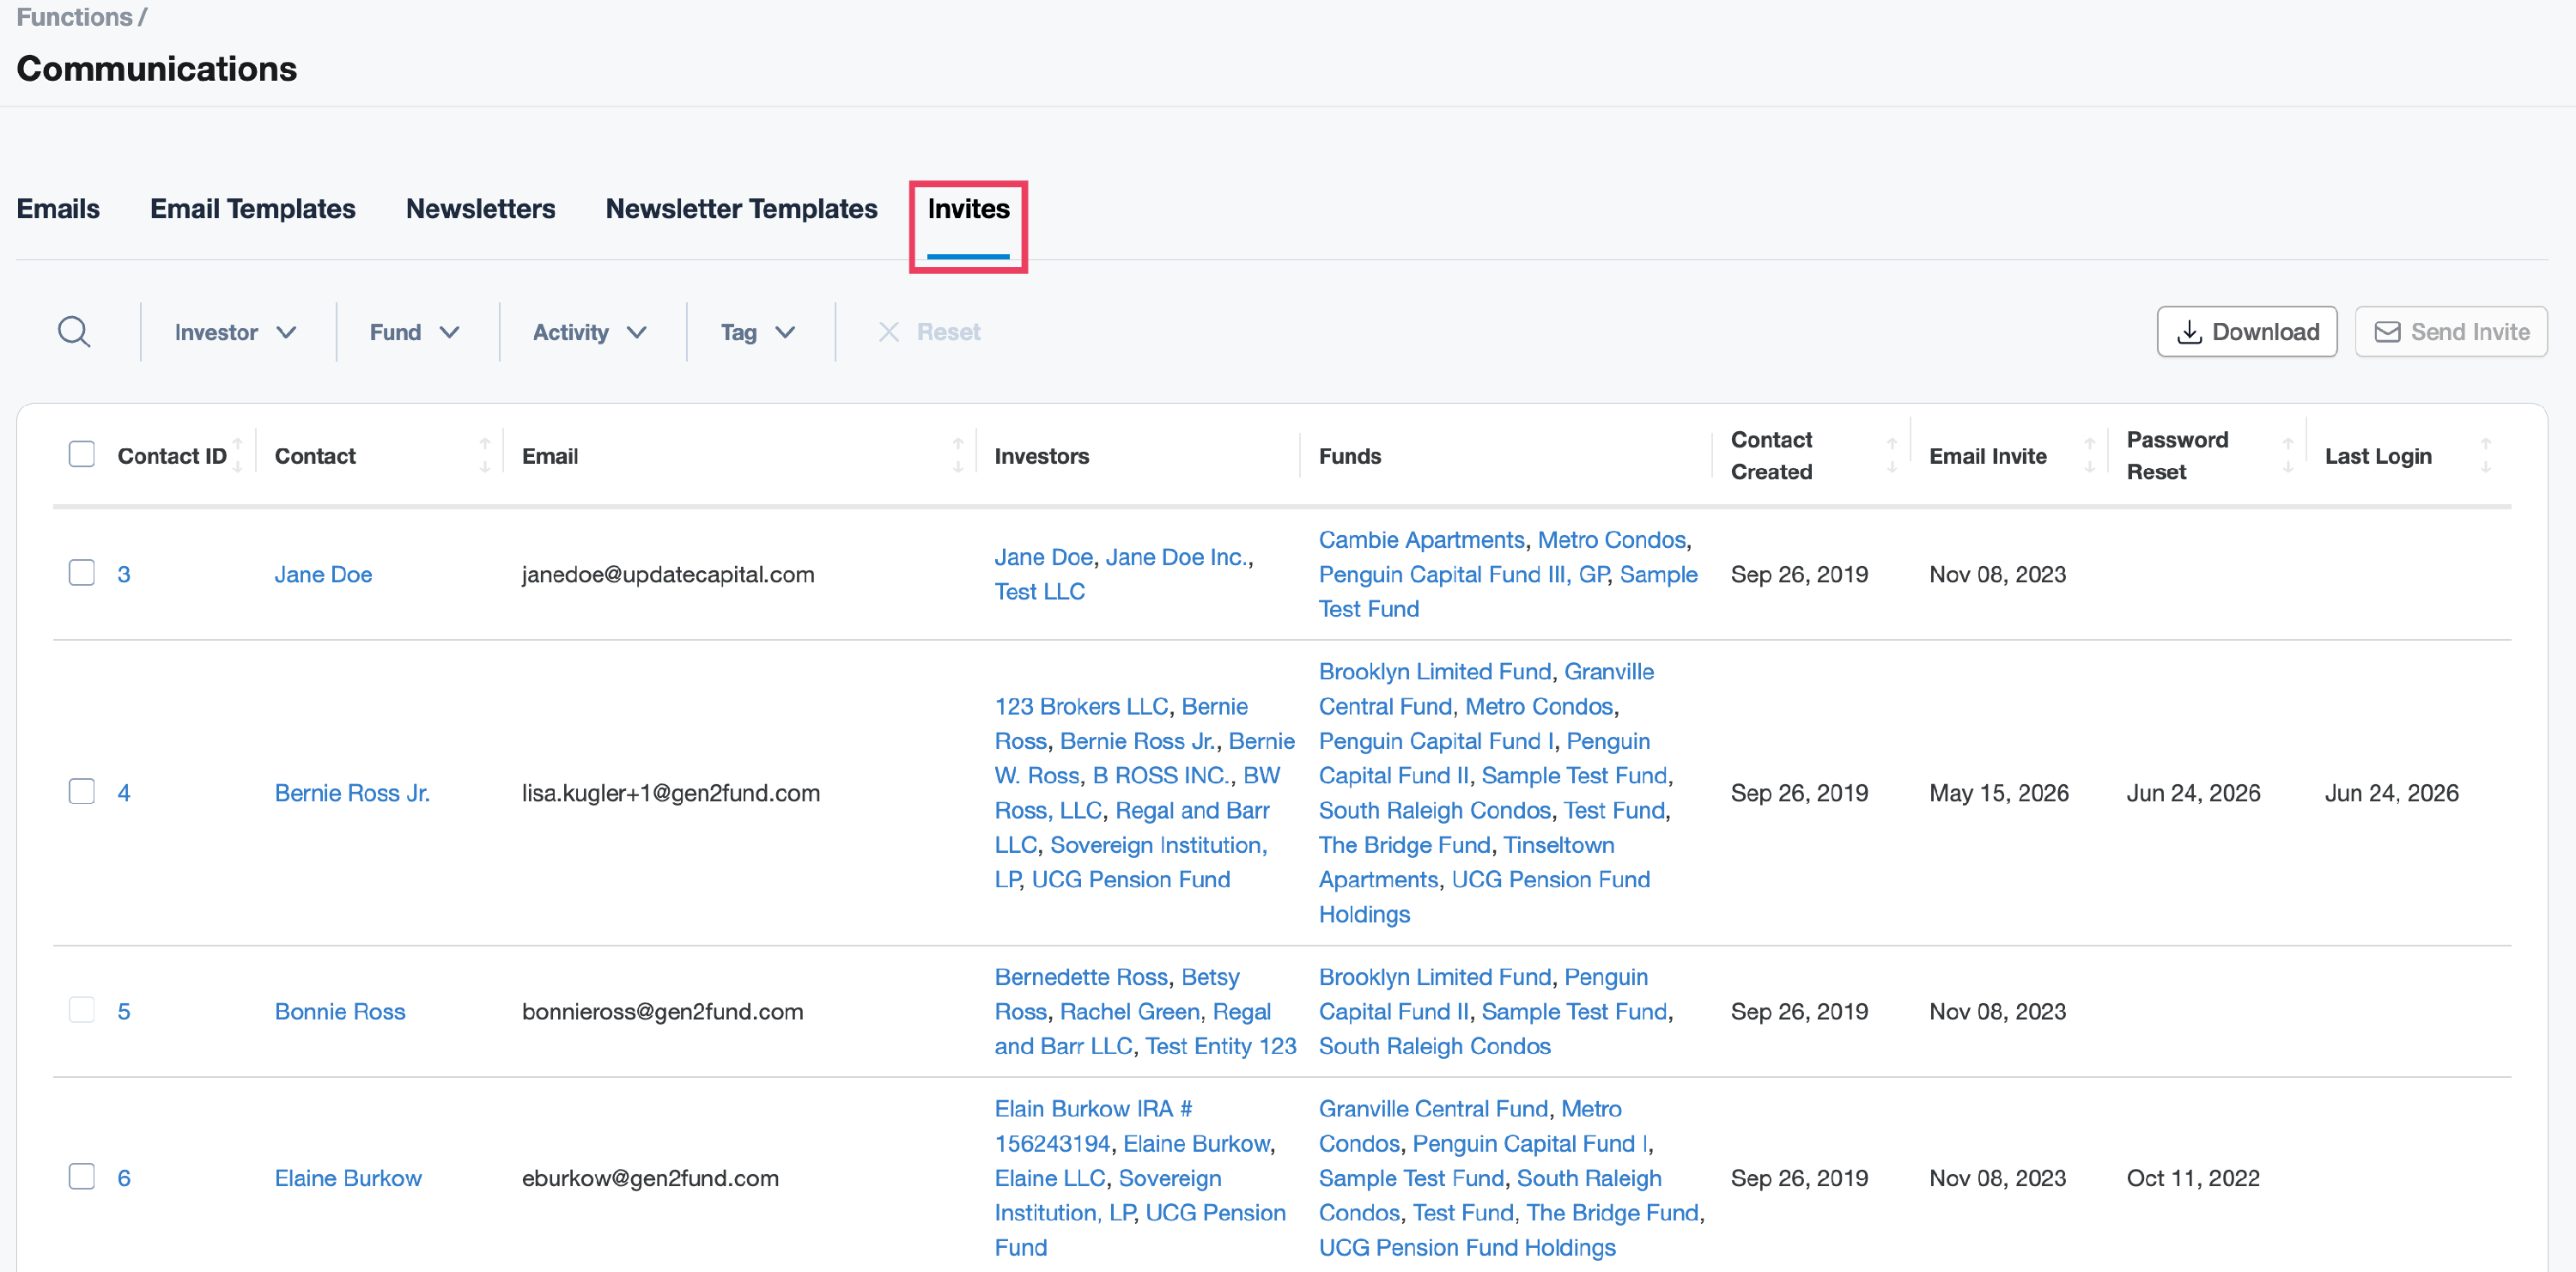2576x1272 pixels.
Task: Switch to Newsletter Templates tab
Action: (742, 209)
